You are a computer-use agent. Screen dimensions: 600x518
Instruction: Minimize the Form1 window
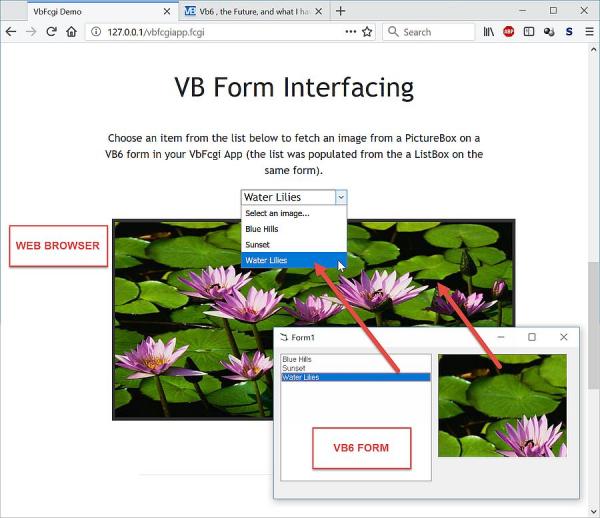(x=501, y=337)
